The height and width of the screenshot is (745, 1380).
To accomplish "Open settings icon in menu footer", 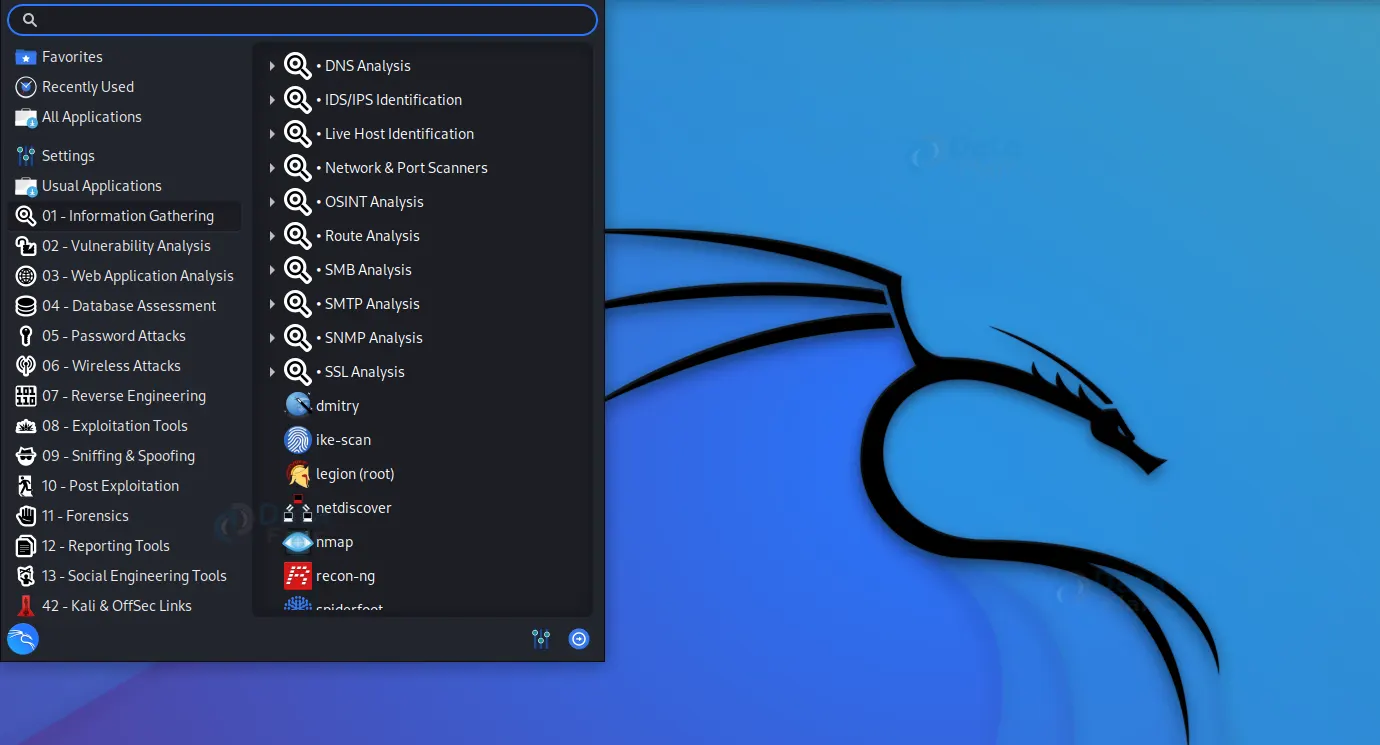I will pos(541,639).
